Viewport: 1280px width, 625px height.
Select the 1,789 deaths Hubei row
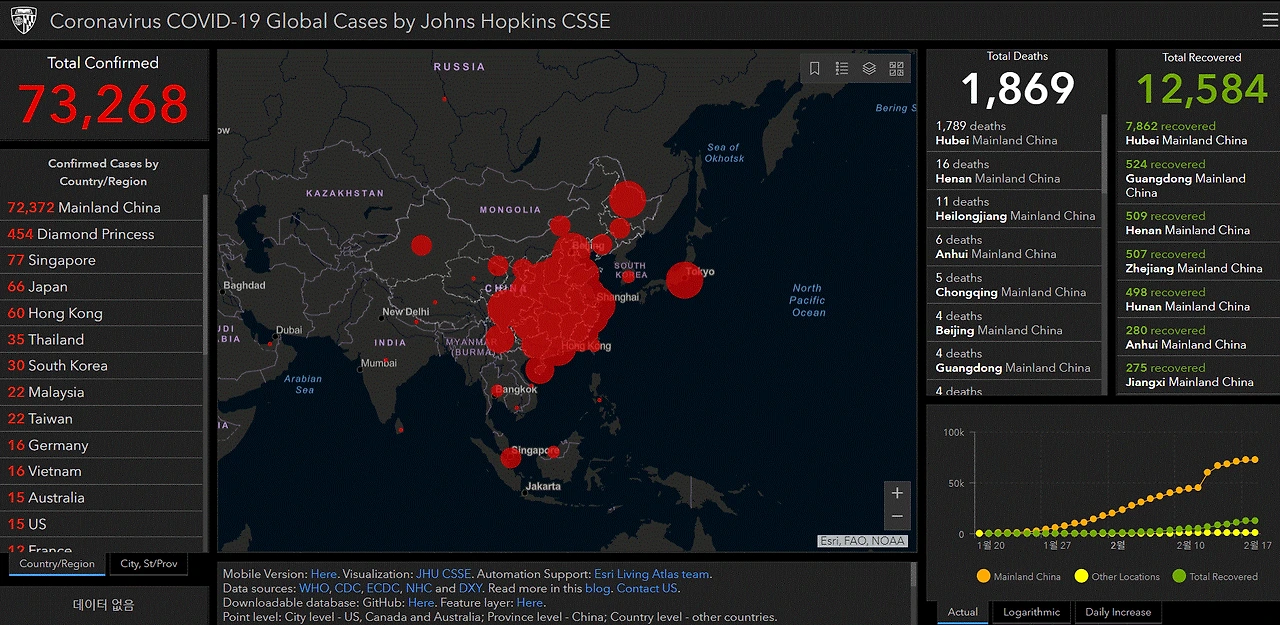coord(1014,133)
